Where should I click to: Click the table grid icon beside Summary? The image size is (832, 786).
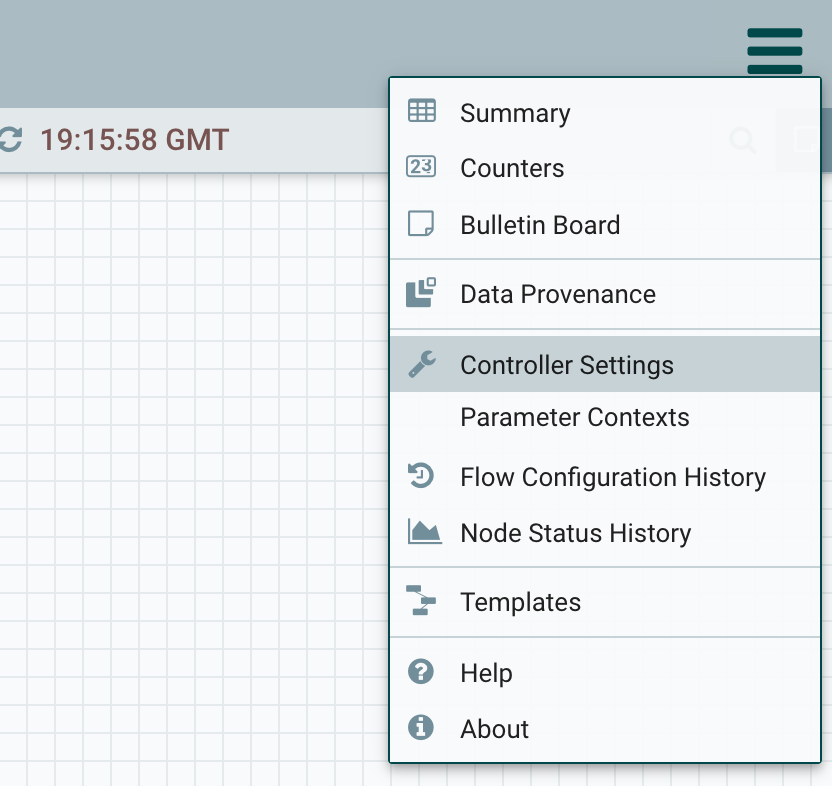(422, 112)
